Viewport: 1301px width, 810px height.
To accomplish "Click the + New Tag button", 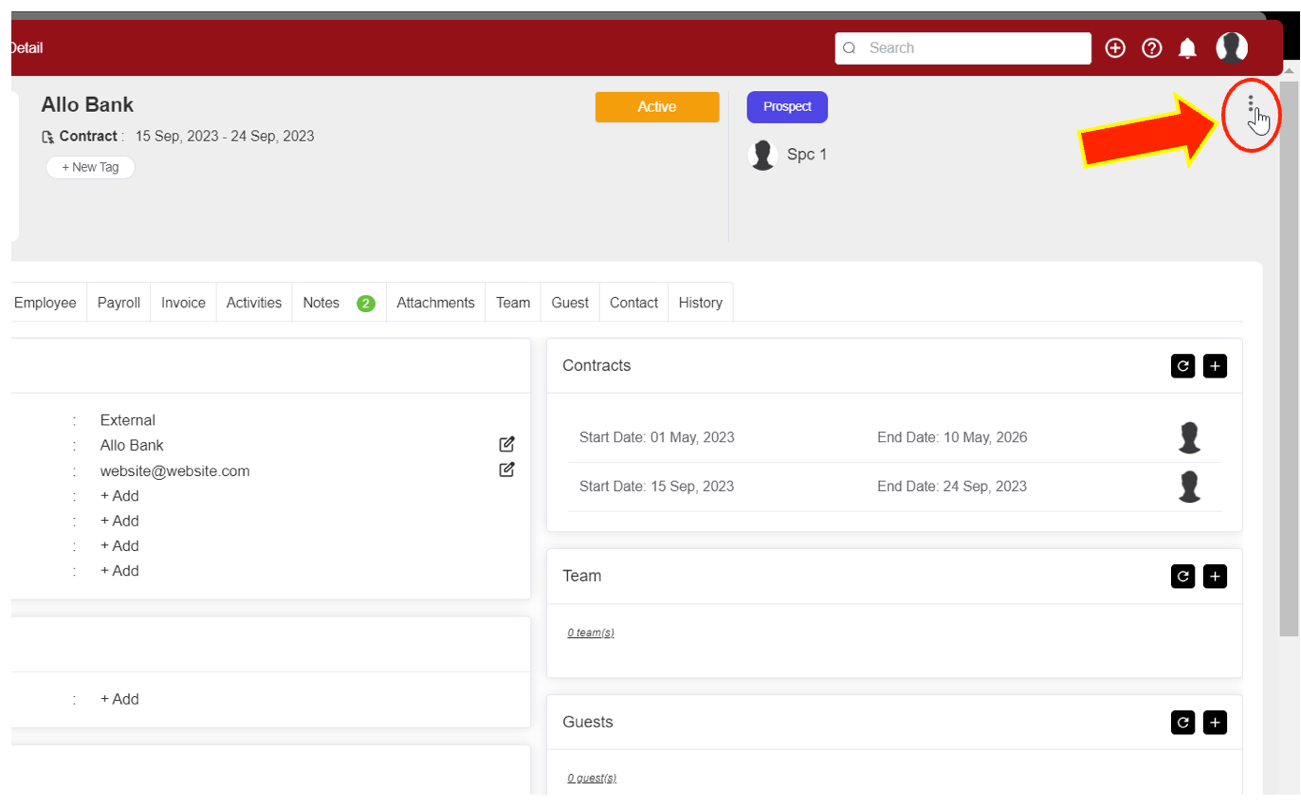I will point(90,167).
